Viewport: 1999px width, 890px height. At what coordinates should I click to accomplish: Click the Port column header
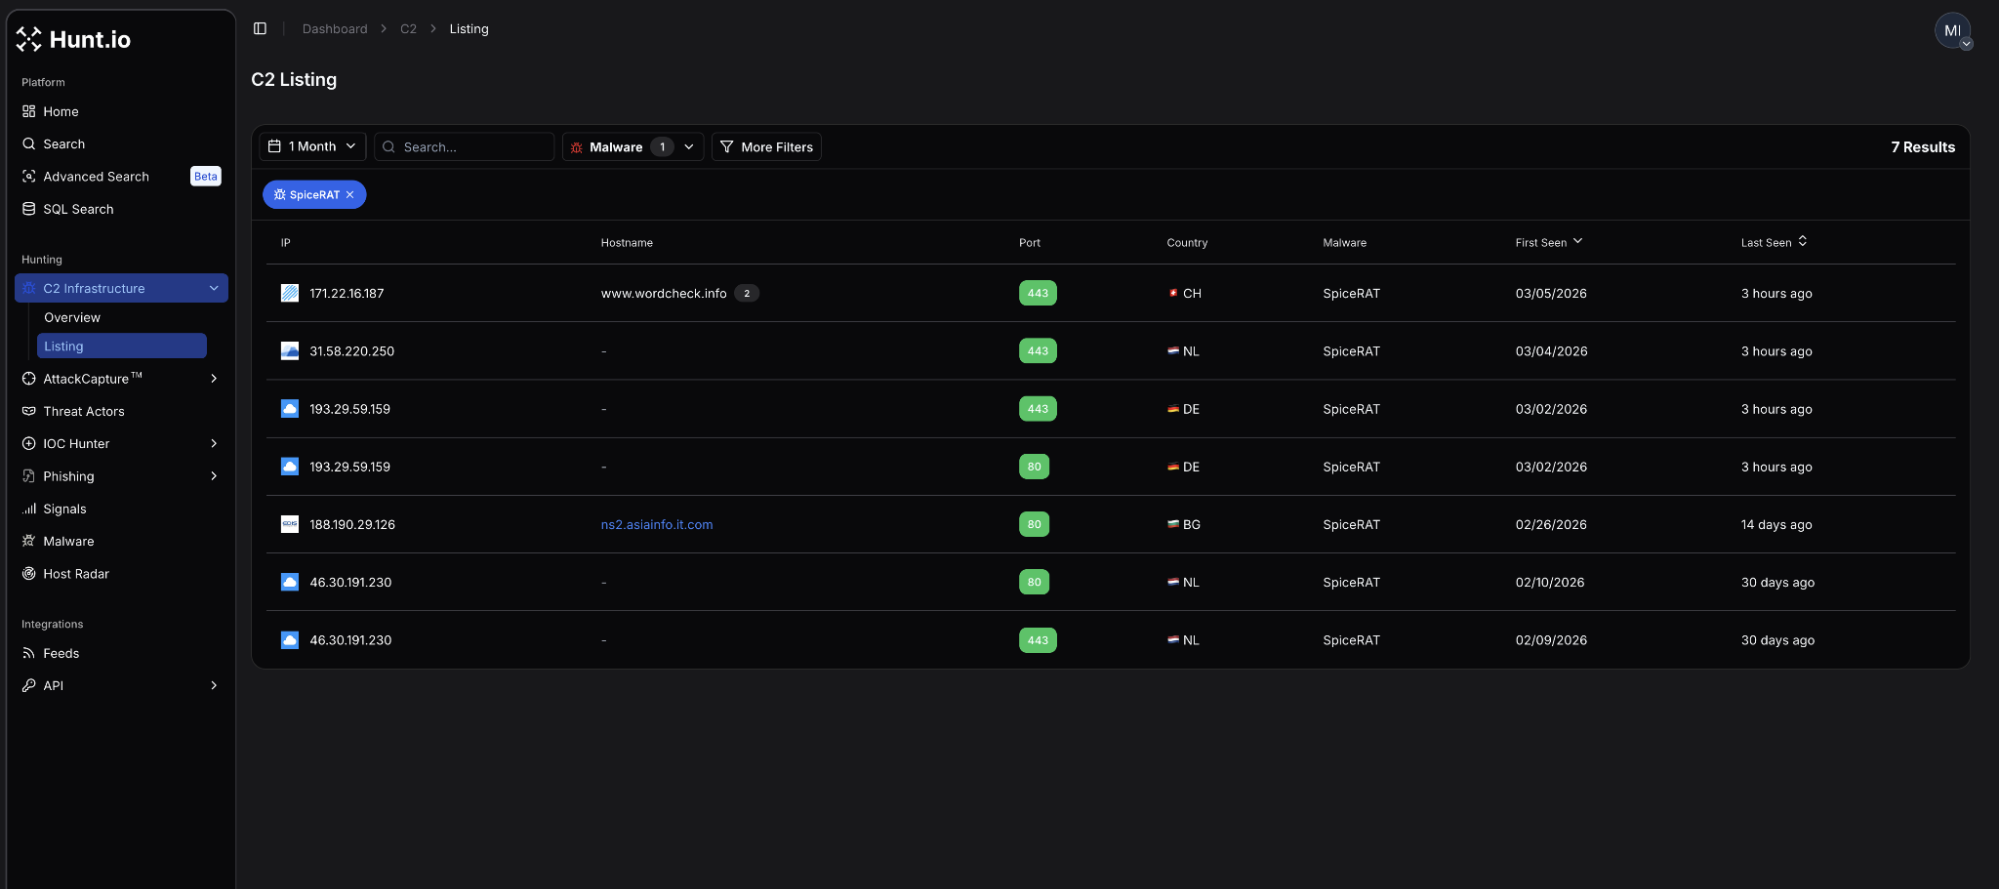1030,243
